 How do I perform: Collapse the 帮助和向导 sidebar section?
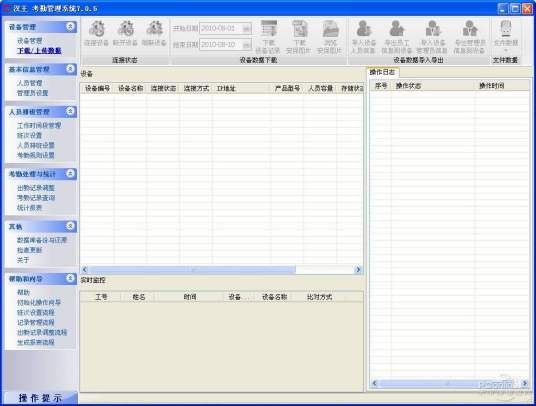(x=70, y=279)
